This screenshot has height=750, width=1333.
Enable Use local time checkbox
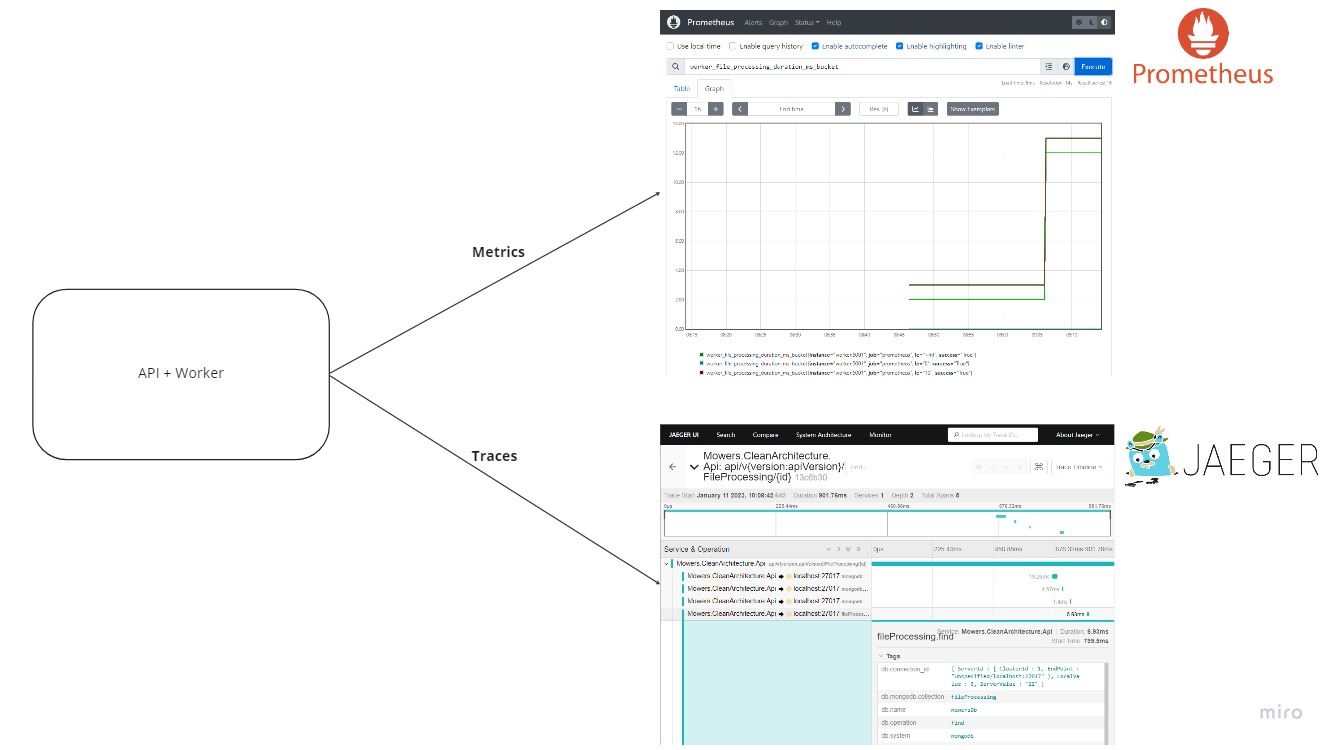click(x=670, y=46)
